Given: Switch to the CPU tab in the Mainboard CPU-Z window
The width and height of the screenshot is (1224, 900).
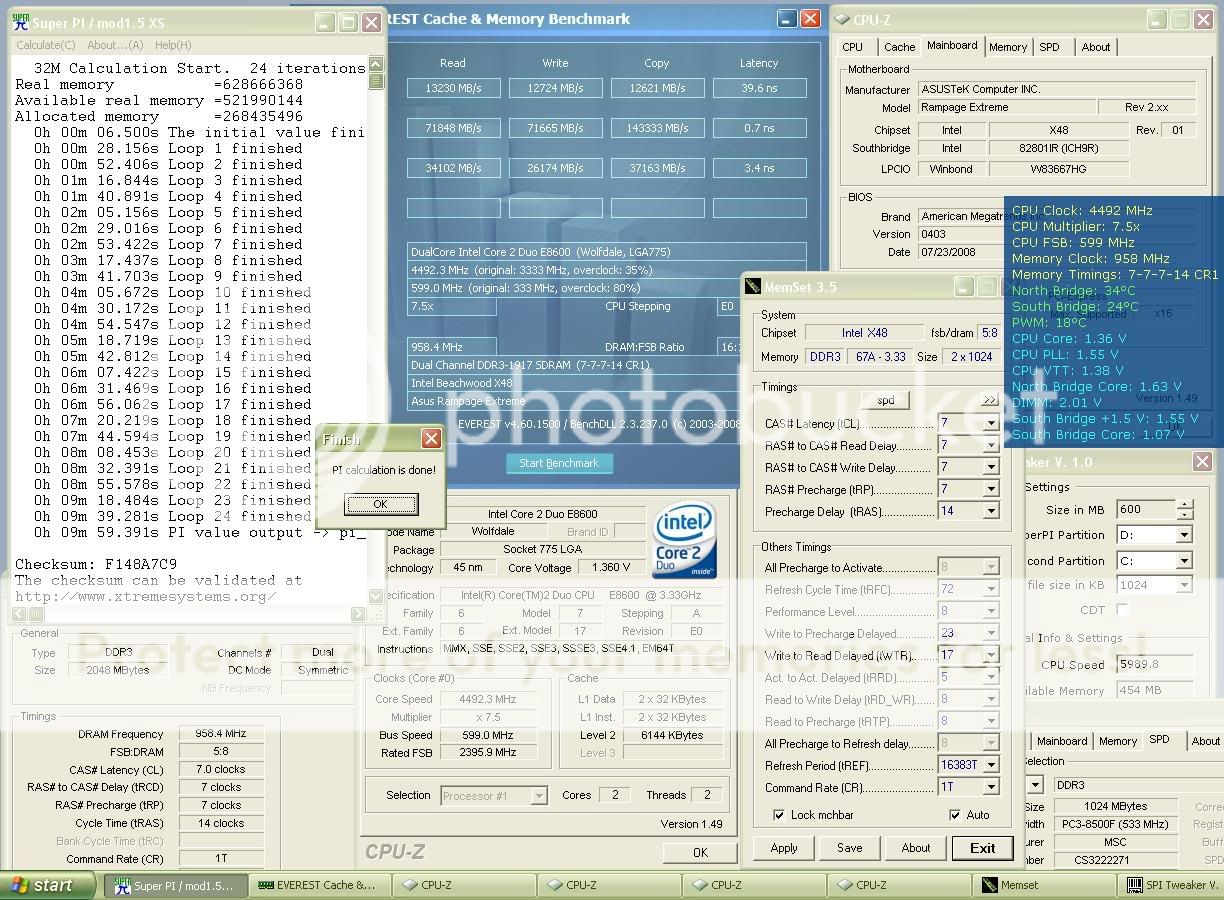Looking at the screenshot, I should click(x=852, y=47).
